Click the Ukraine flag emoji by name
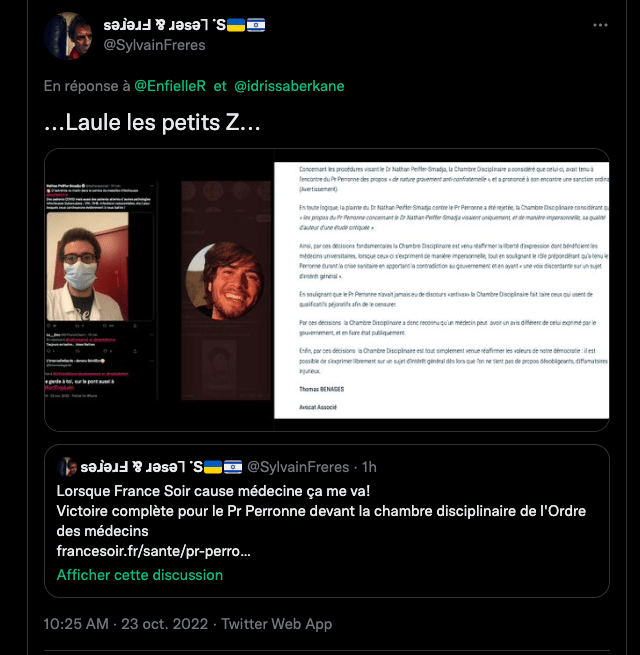640x655 pixels. (x=236, y=25)
